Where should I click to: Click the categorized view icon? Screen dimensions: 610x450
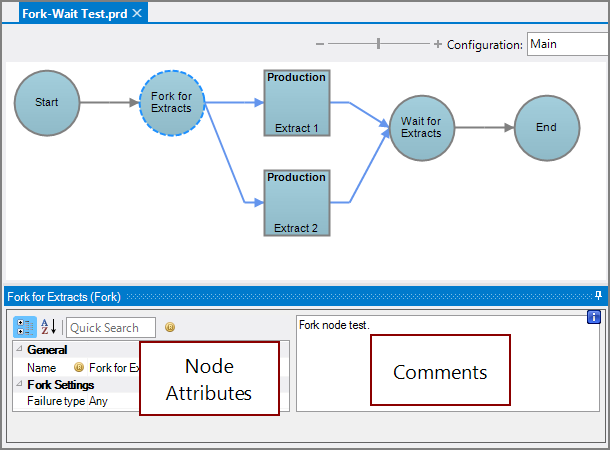coord(24,327)
